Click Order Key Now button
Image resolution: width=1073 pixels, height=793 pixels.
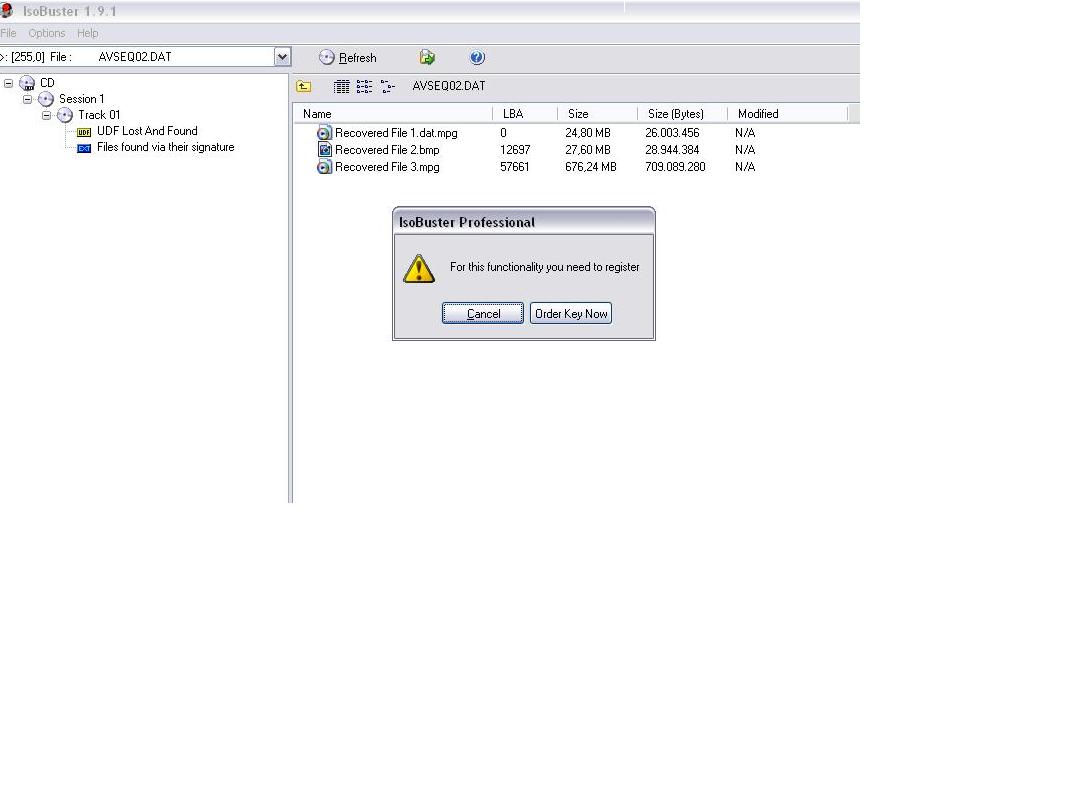click(571, 313)
